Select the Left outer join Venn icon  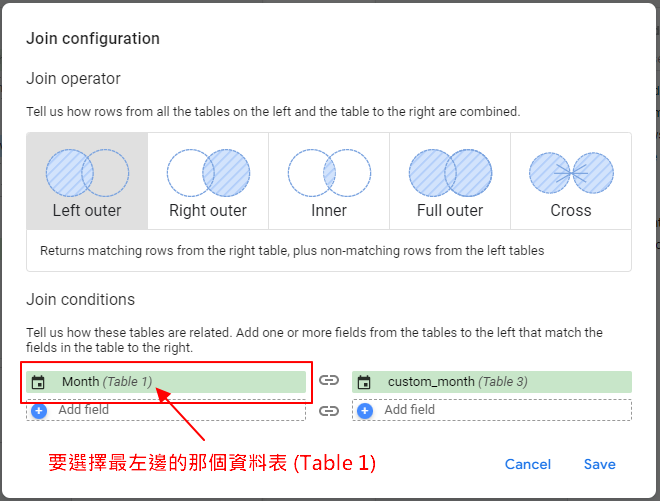pyautogui.click(x=87, y=172)
